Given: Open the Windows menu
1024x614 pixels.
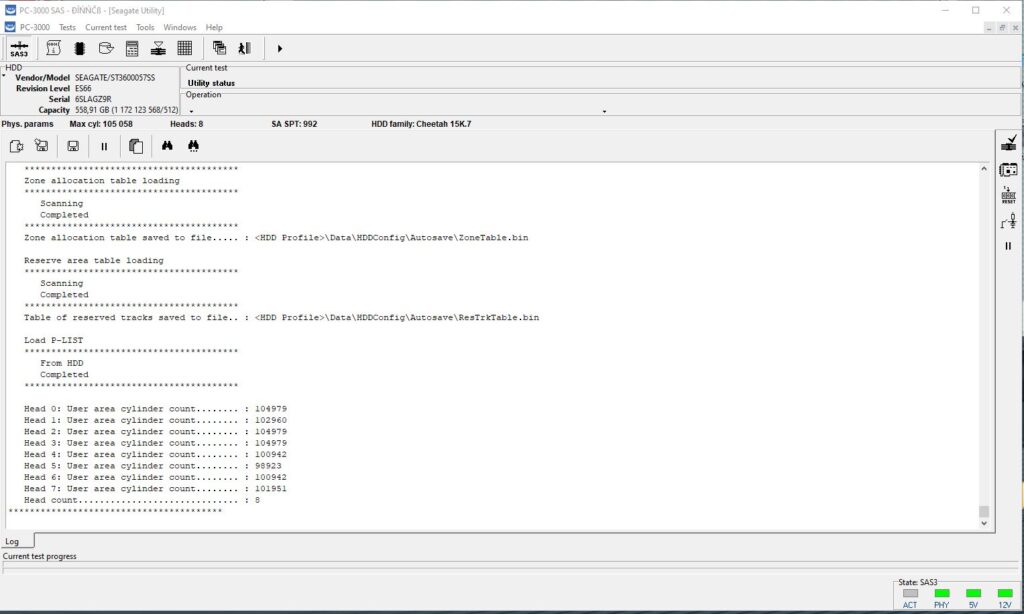Looking at the screenshot, I should (180, 27).
